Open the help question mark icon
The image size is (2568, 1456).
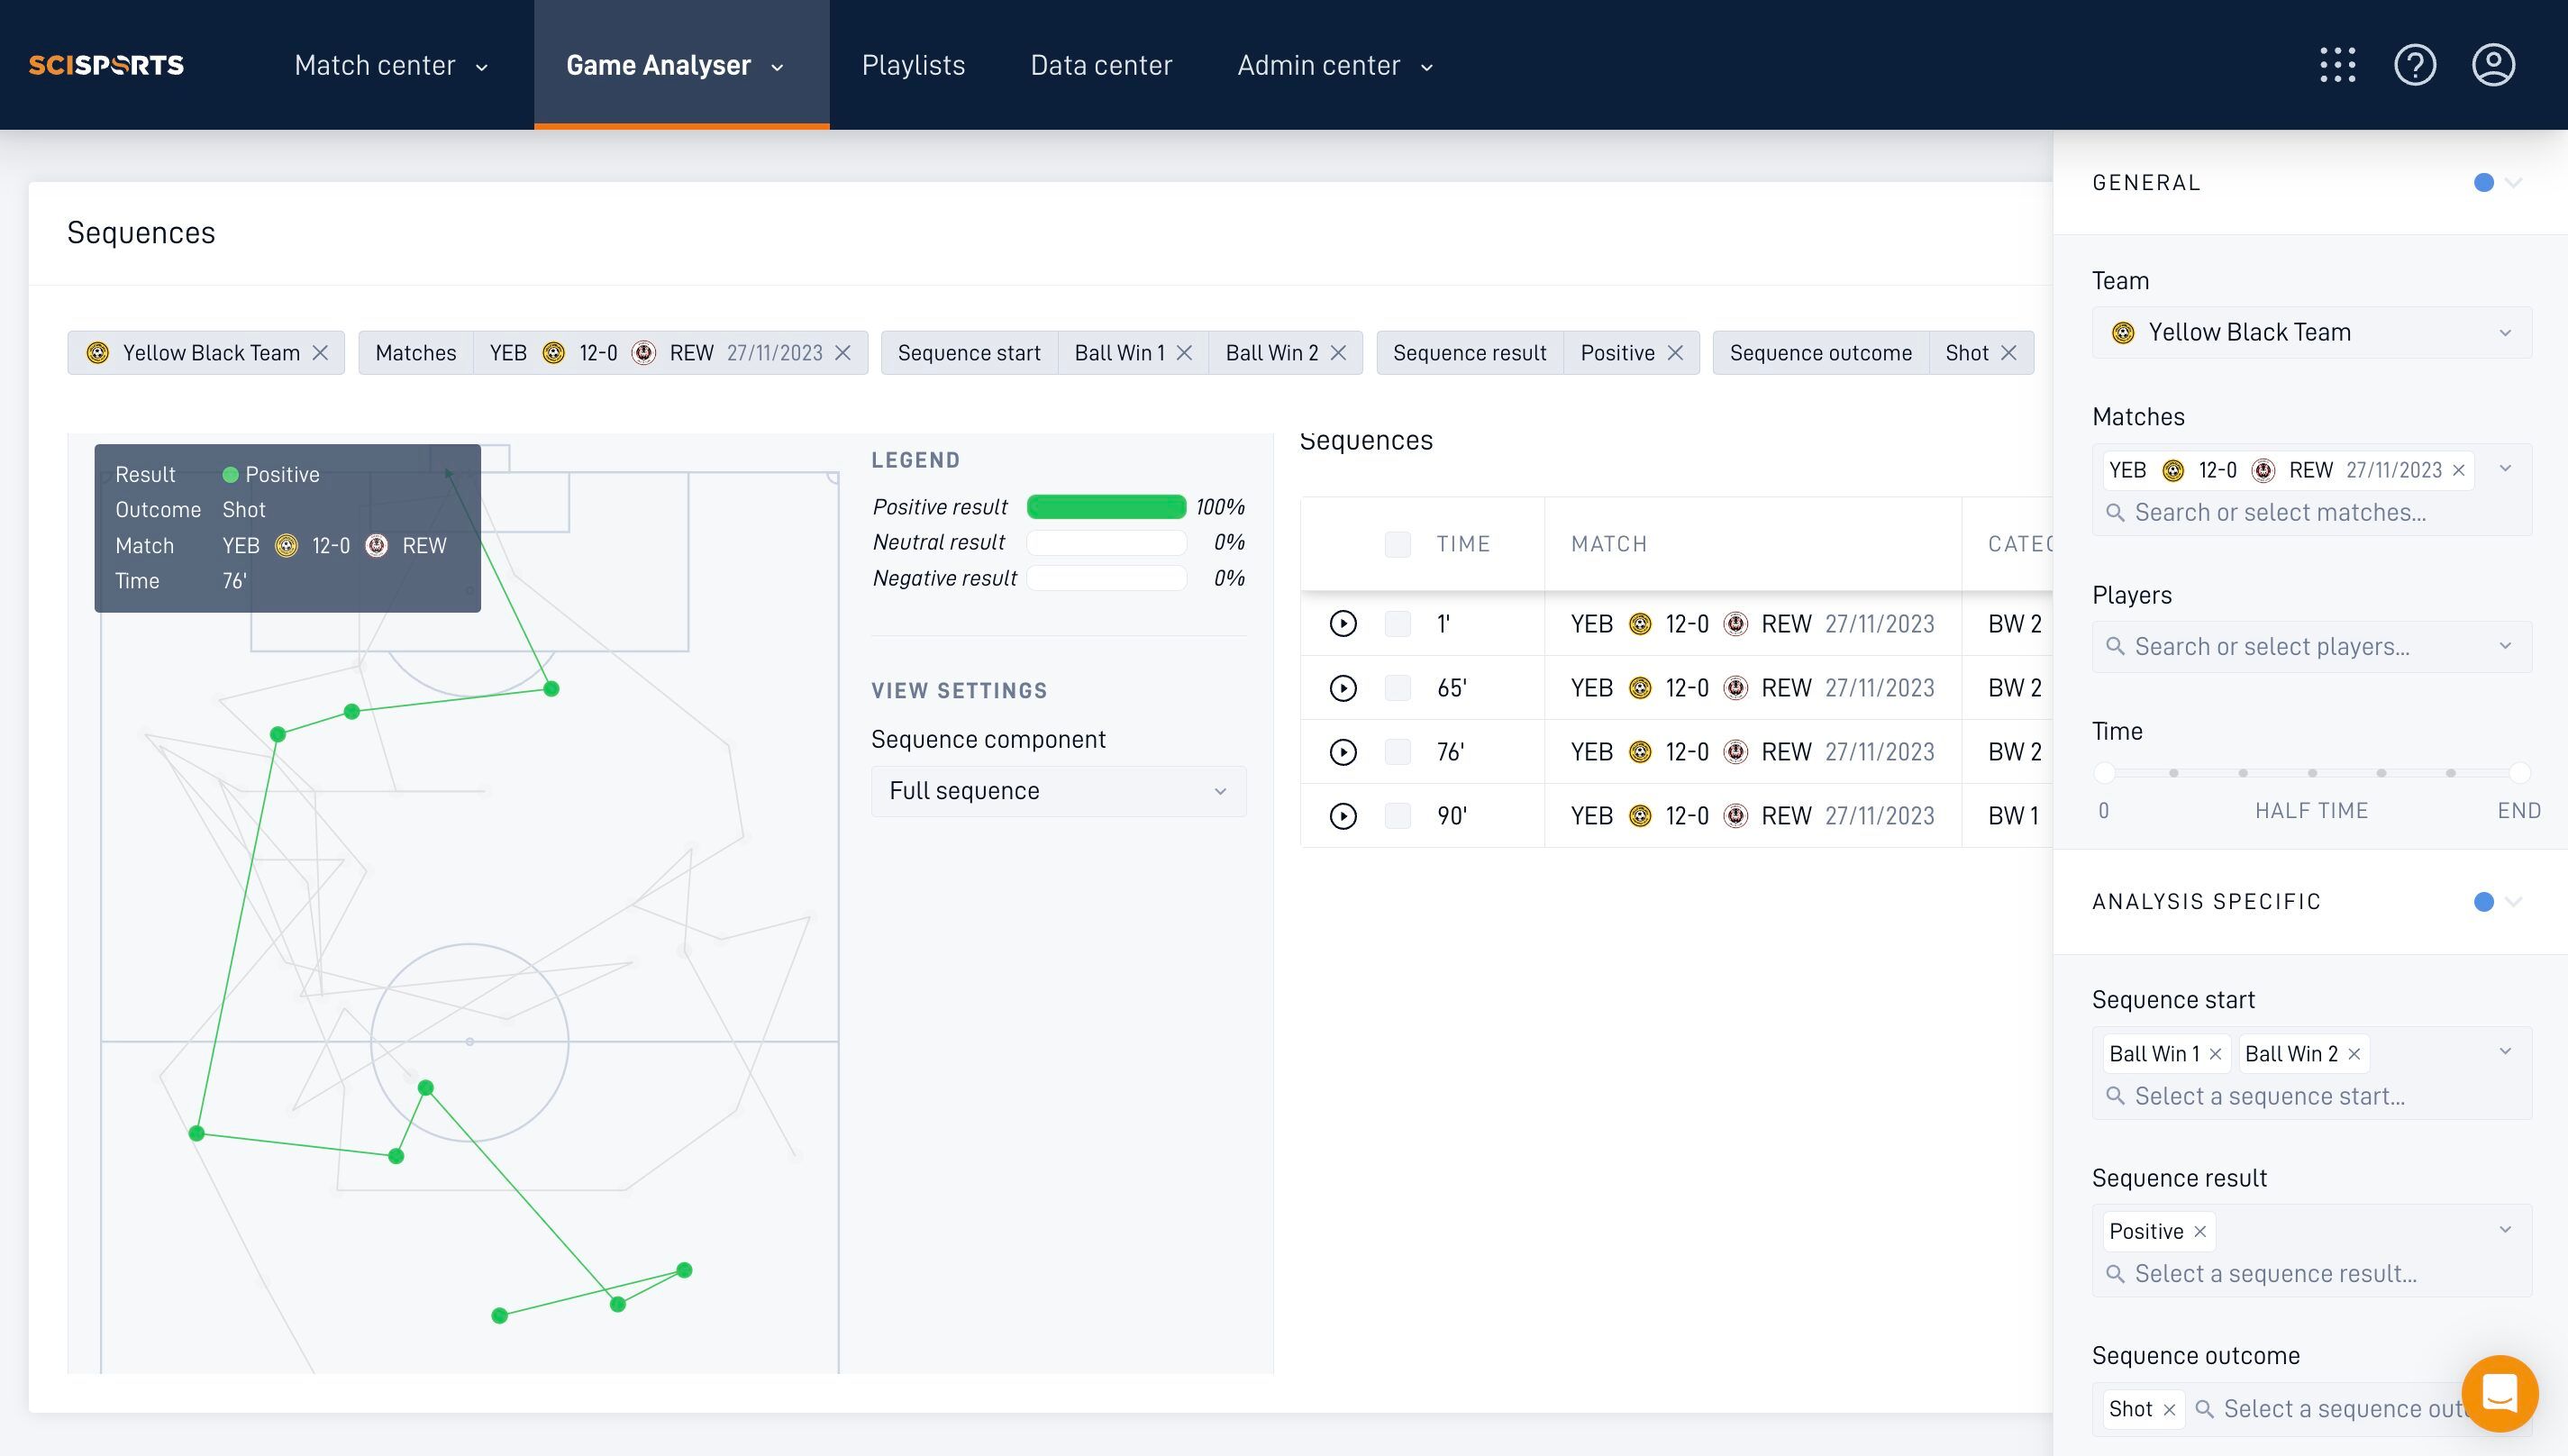[2414, 65]
